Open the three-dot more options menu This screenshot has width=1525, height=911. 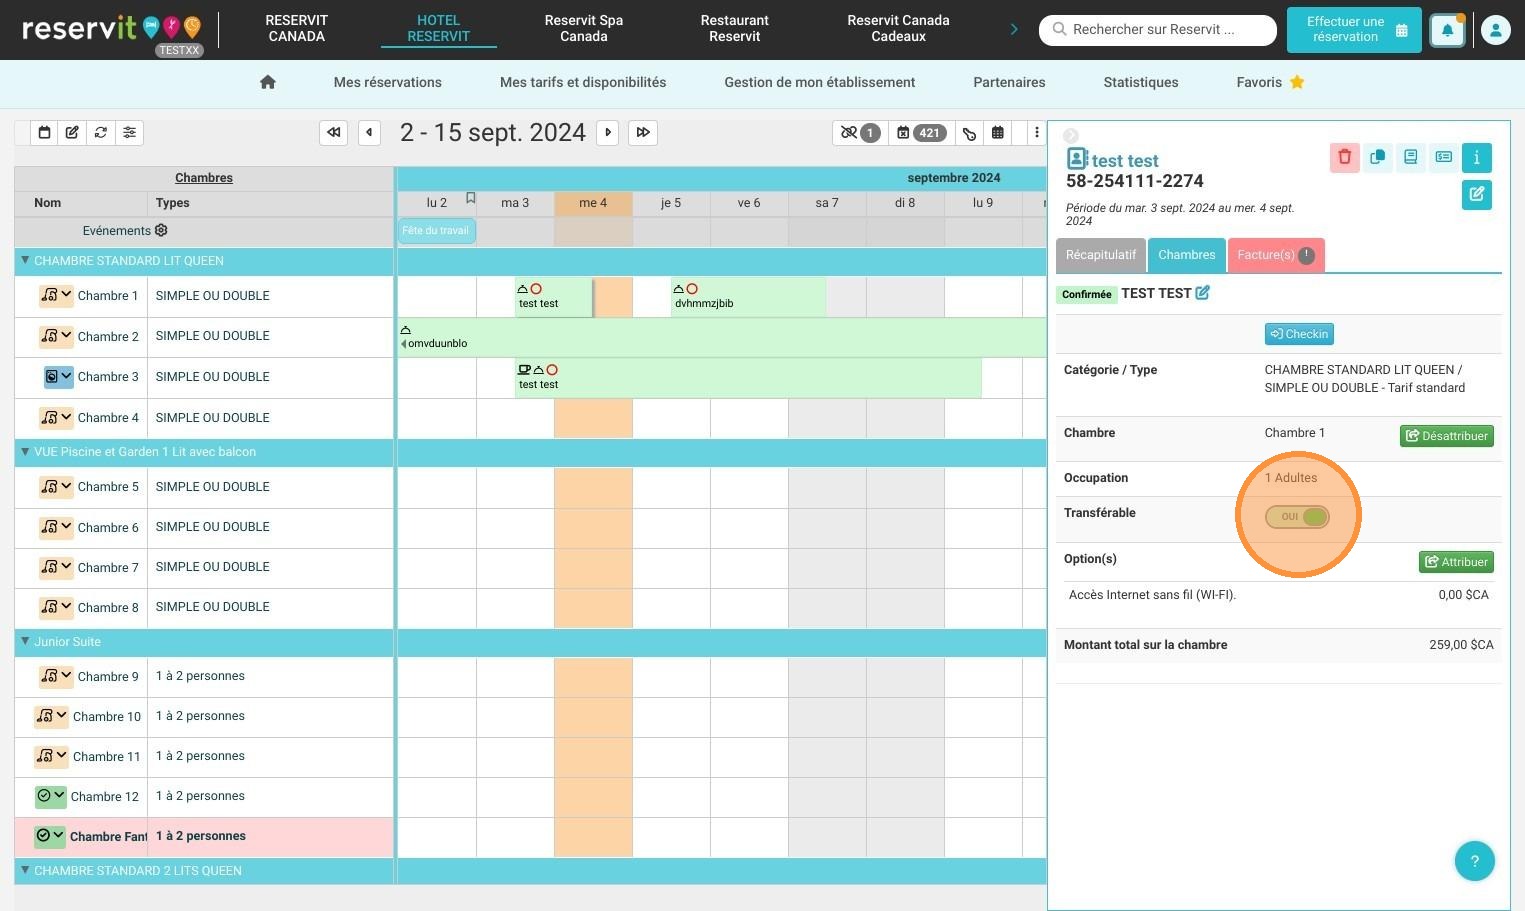(x=1037, y=132)
